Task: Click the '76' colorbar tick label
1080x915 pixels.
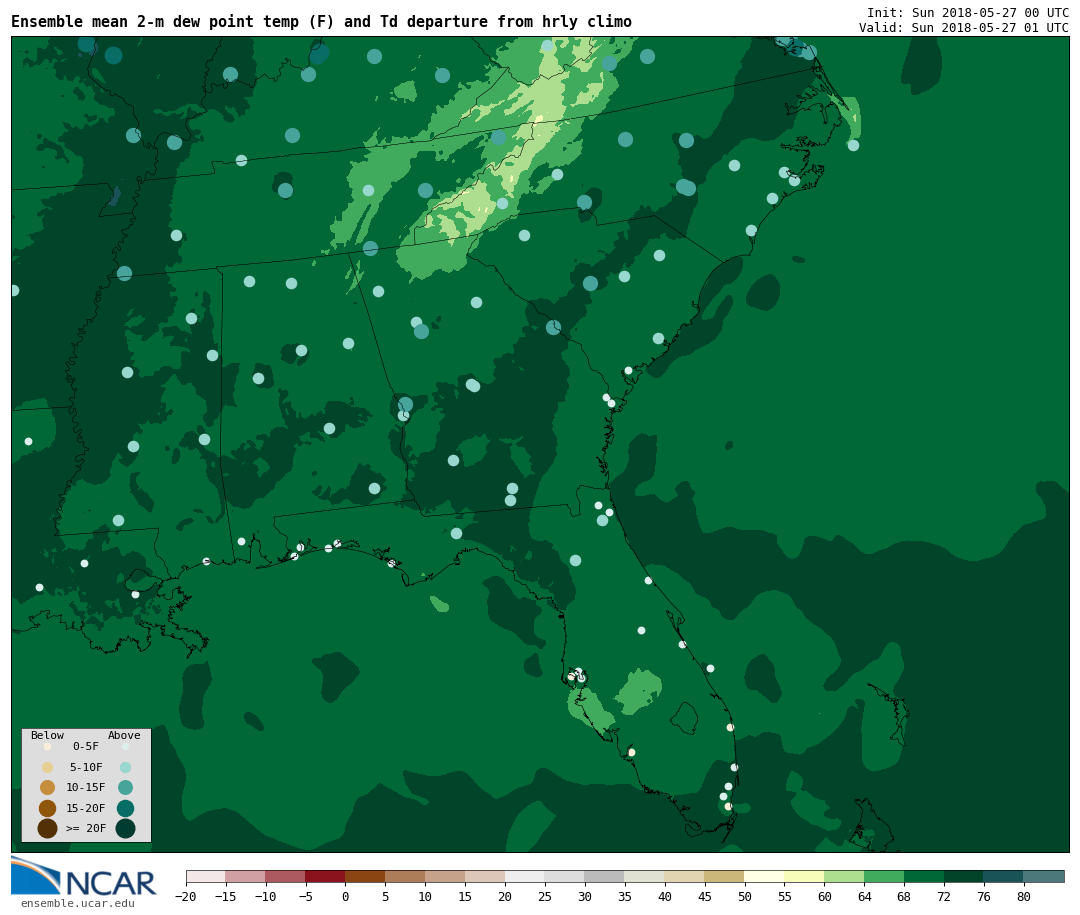Action: [984, 897]
